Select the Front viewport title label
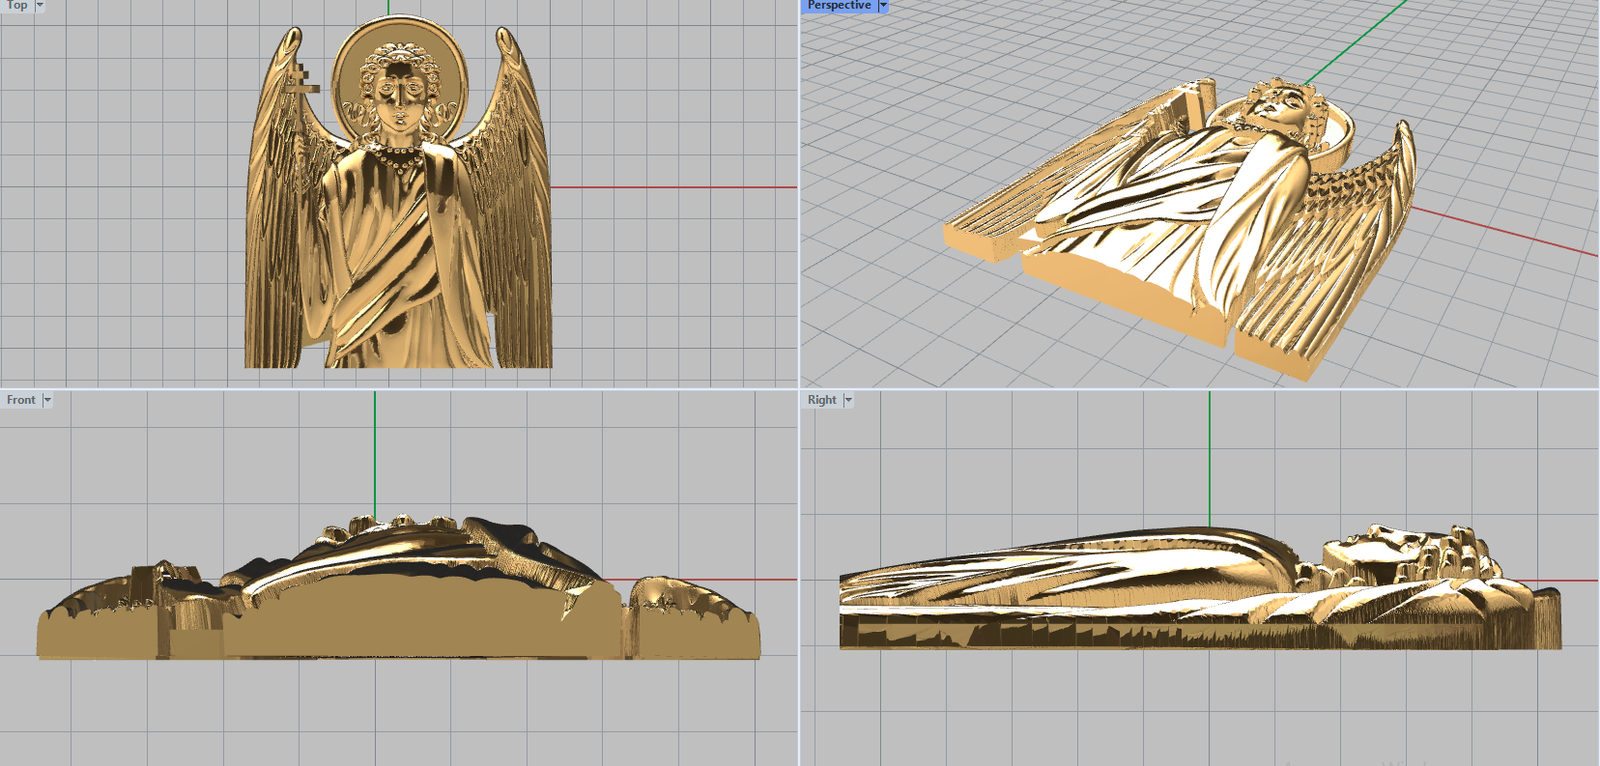This screenshot has width=1600, height=766. [x=21, y=400]
